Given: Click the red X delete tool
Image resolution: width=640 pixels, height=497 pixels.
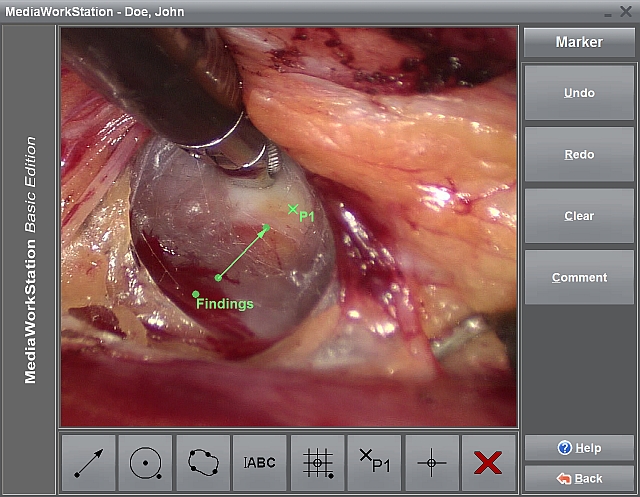Looking at the screenshot, I should [x=489, y=463].
